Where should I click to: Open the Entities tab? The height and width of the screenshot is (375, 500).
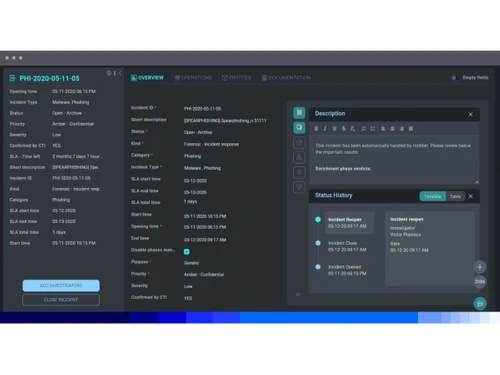236,78
